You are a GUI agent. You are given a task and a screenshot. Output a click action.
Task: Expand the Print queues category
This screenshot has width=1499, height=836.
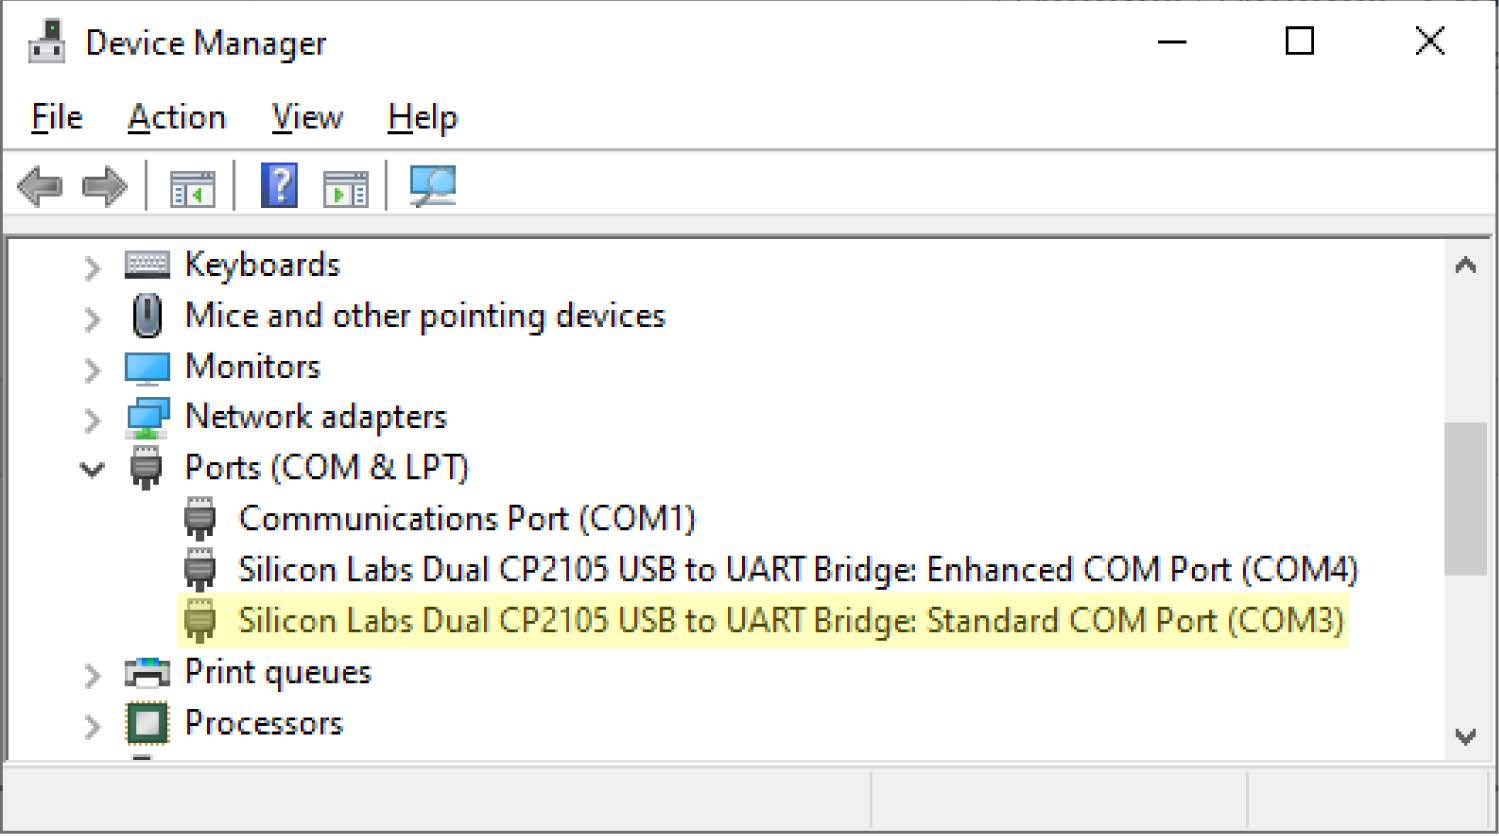(92, 675)
